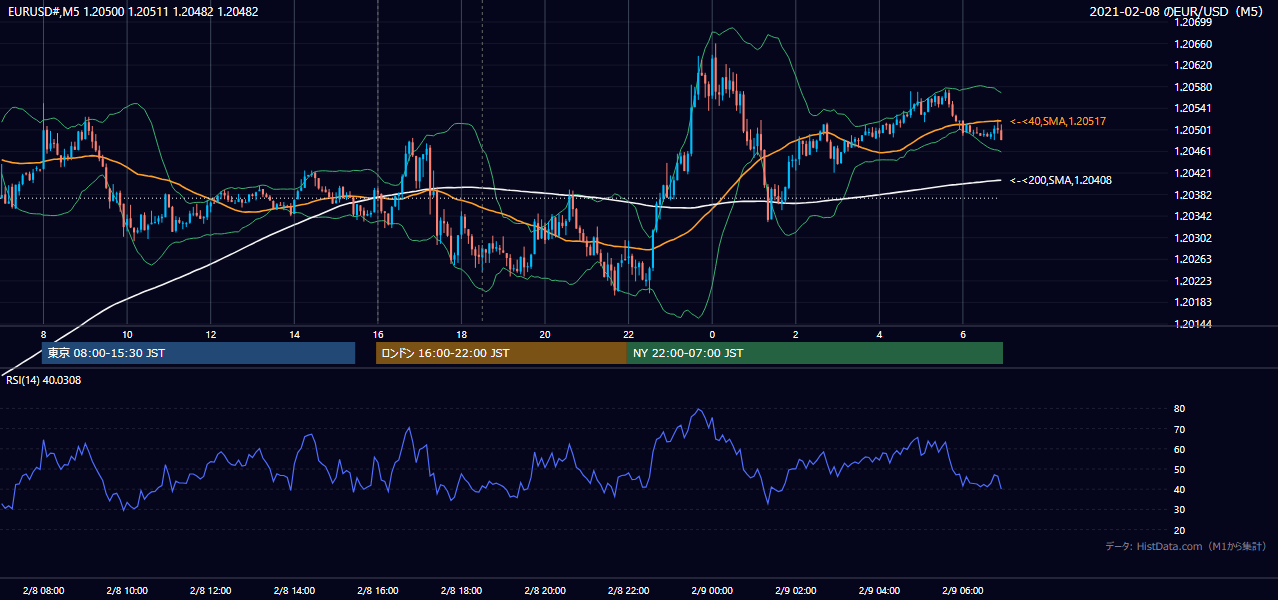Click bottom time label 2/8 18:00

click(x=461, y=591)
